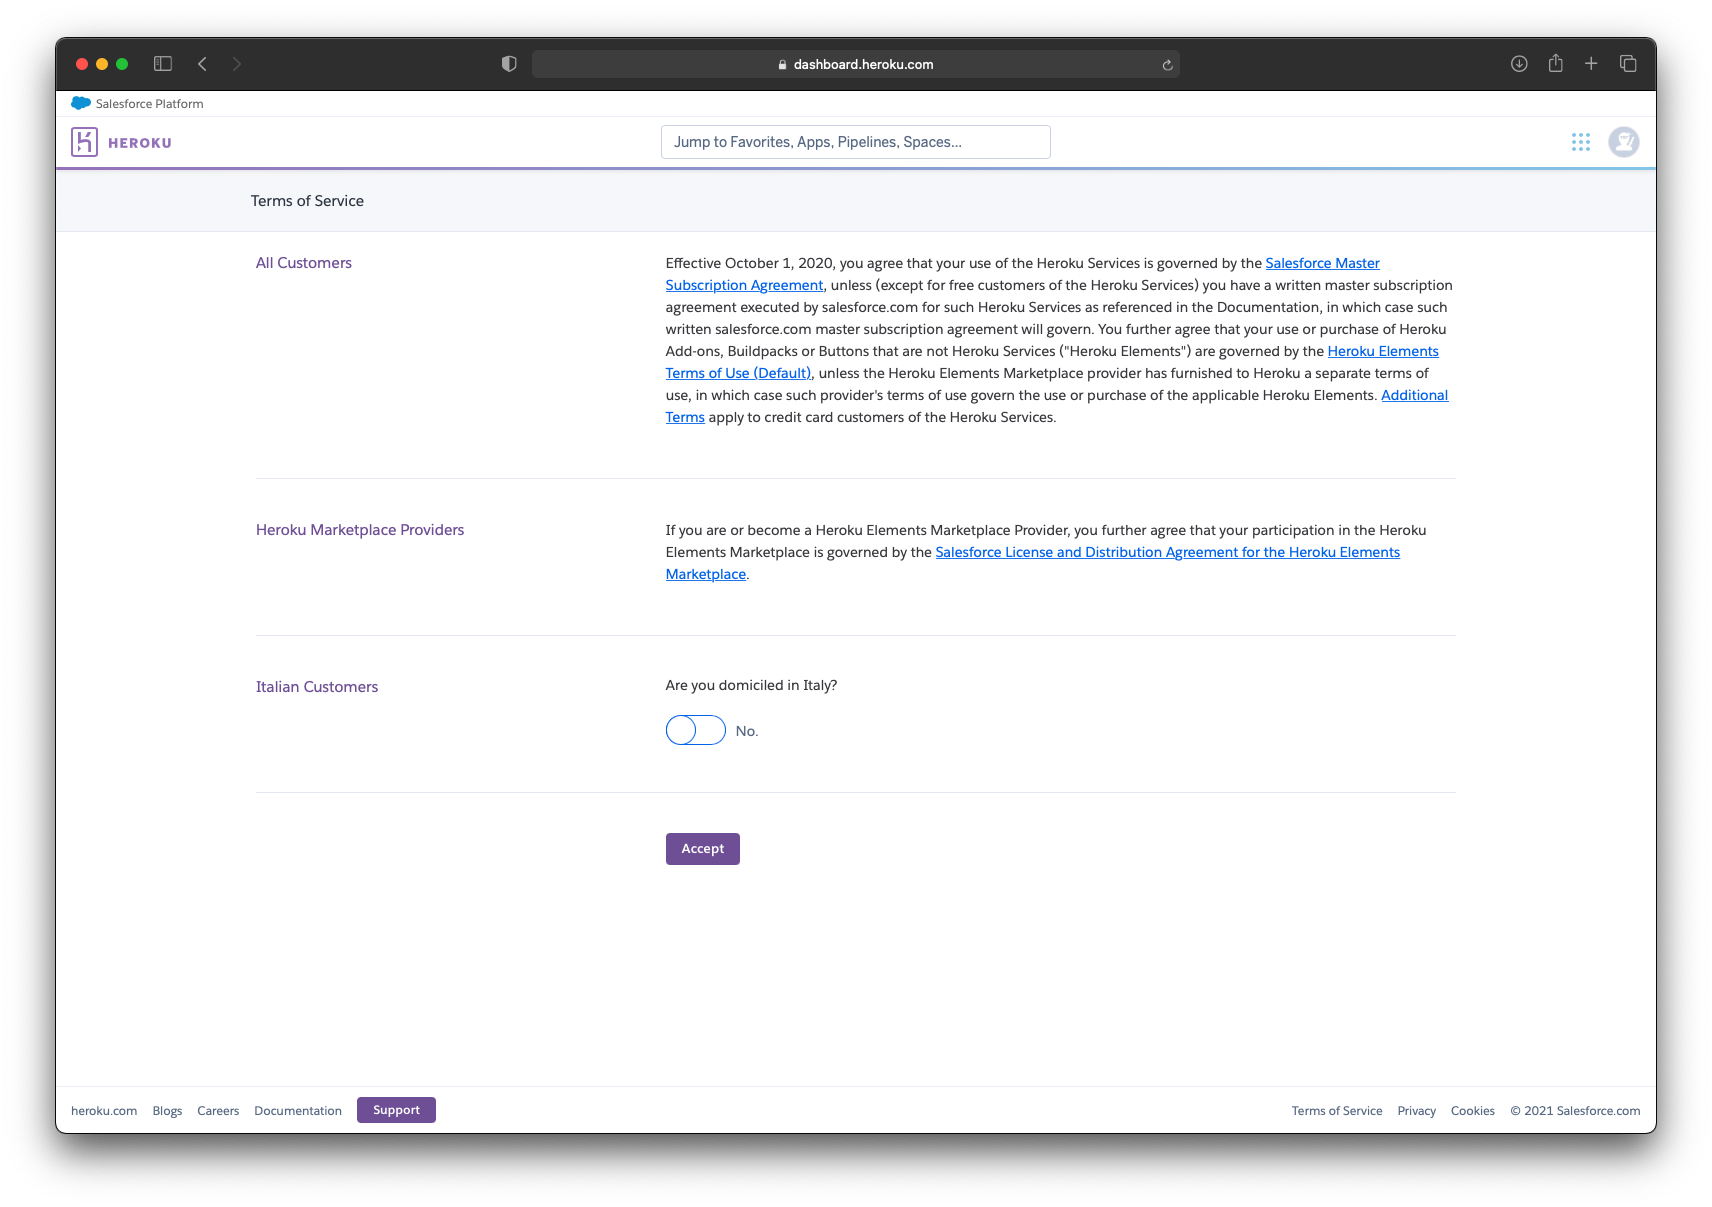Open Salesforce Master Subscription Agreement link

tap(1322, 263)
